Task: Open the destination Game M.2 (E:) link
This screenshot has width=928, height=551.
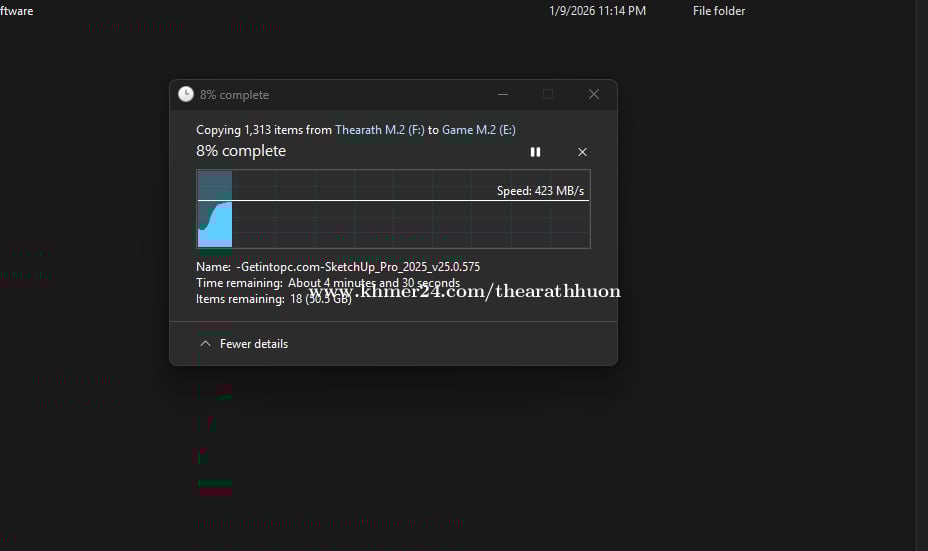Action: click(x=478, y=130)
